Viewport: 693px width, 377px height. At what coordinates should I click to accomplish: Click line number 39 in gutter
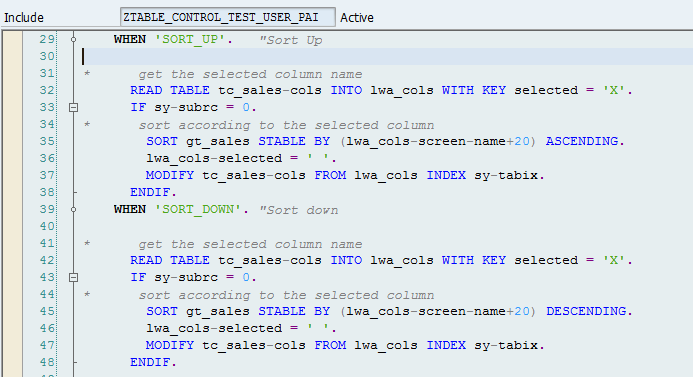pos(47,209)
